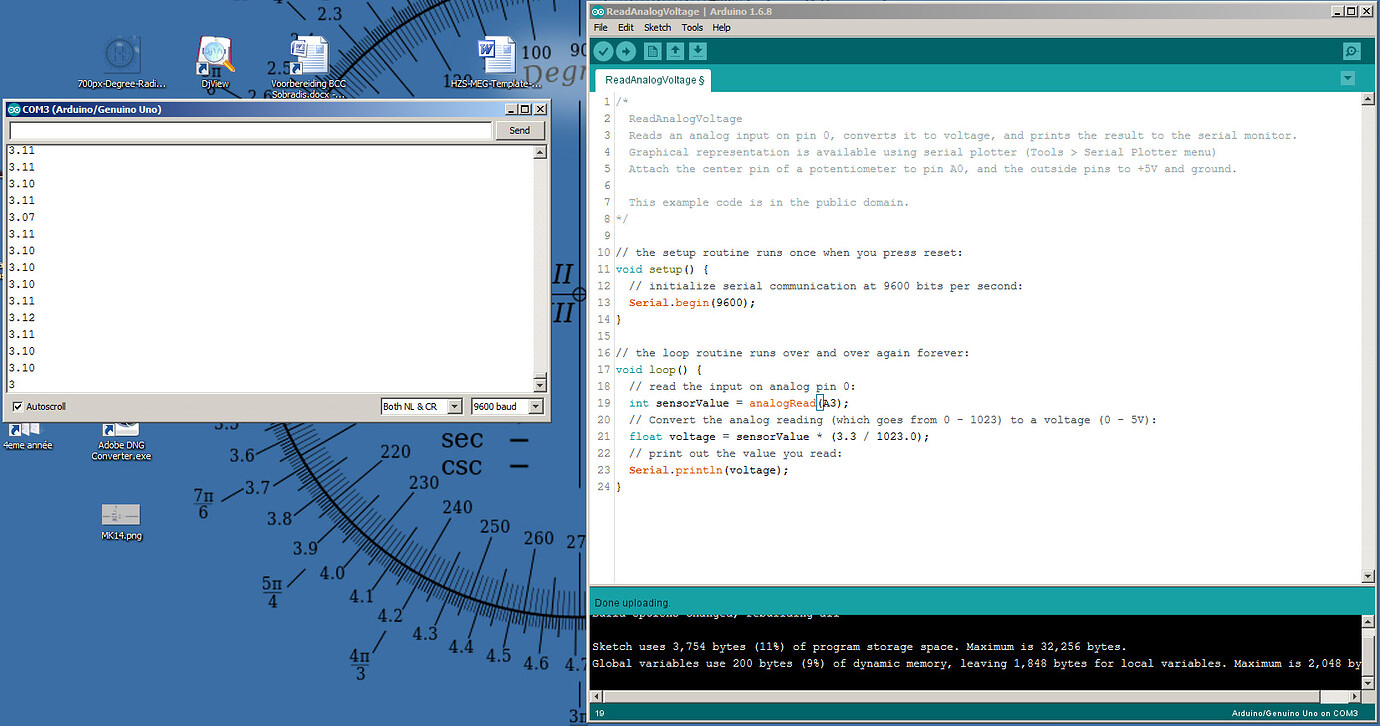The height and width of the screenshot is (726, 1380).
Task: Enable the Autoscroll checkbox in Serial Monitor
Action: tap(17, 406)
